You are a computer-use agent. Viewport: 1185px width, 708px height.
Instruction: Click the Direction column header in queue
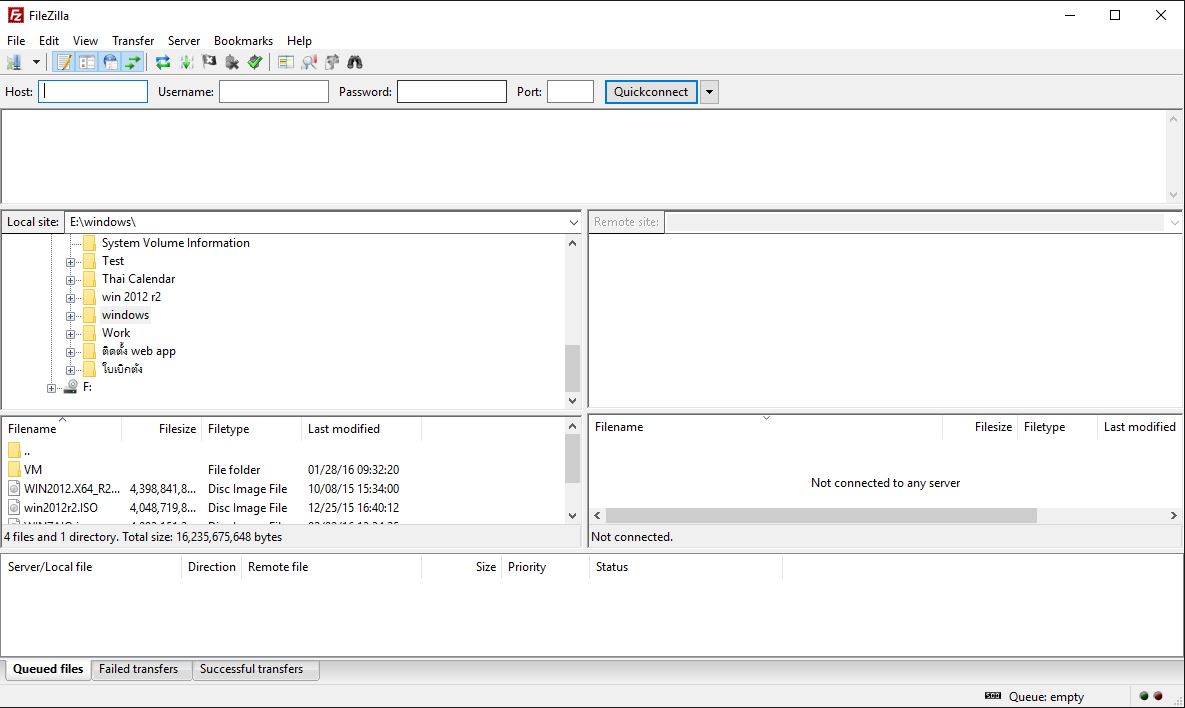point(212,567)
